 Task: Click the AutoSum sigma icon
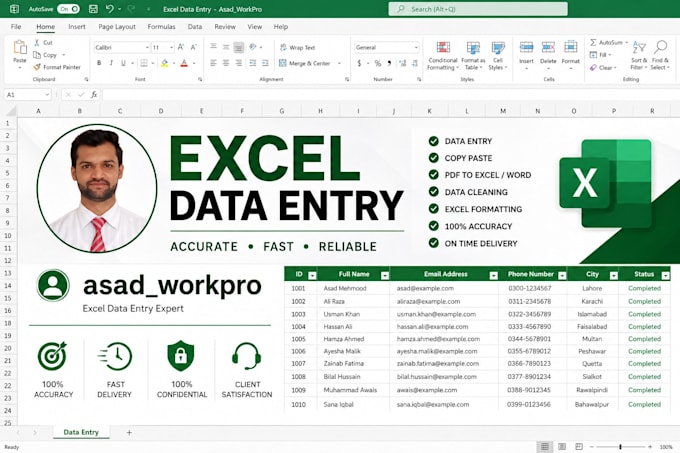tap(593, 42)
